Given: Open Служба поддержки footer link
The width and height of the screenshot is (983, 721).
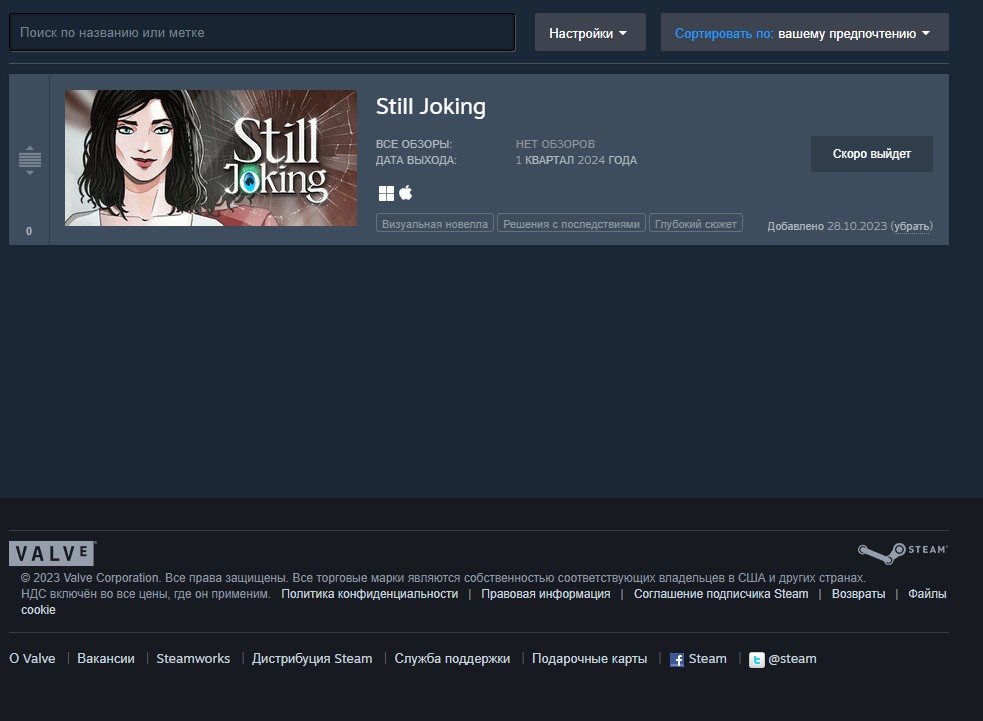Looking at the screenshot, I should (x=452, y=659).
